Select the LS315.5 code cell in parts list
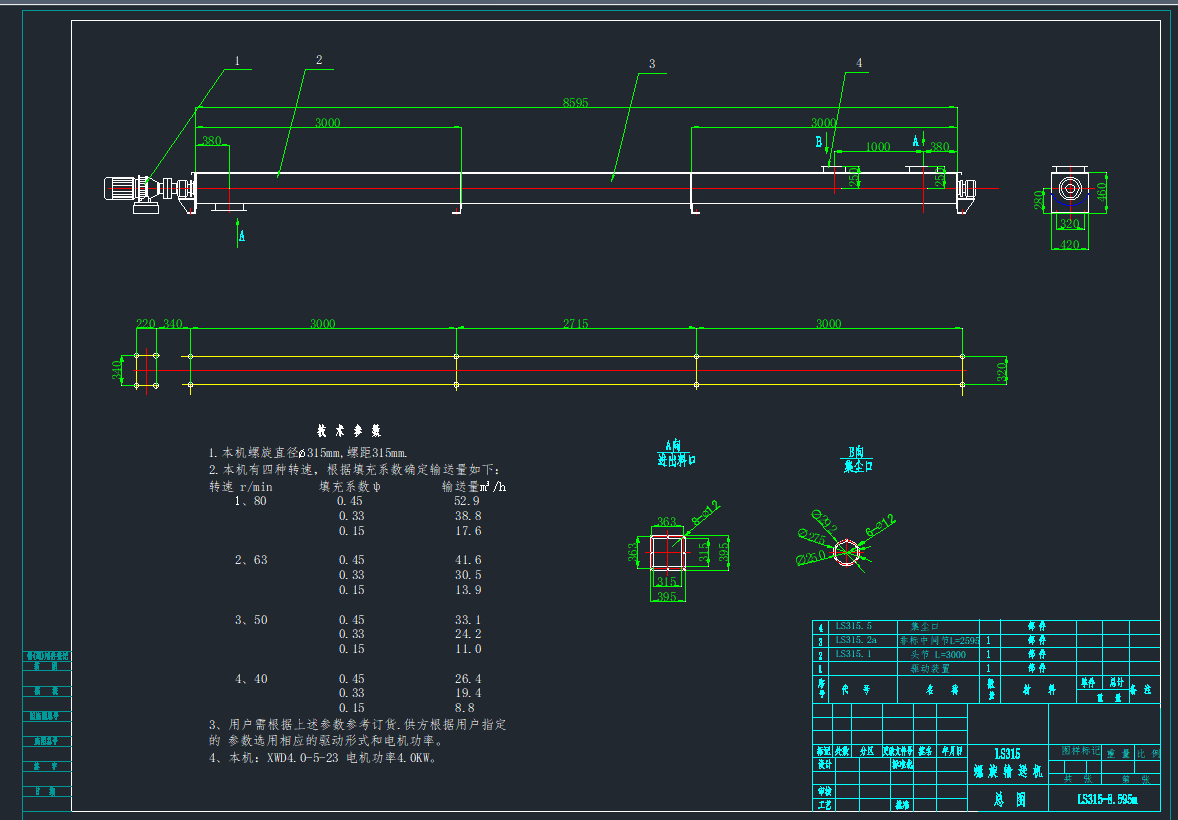Image resolution: width=1178 pixels, height=820 pixels. 853,627
